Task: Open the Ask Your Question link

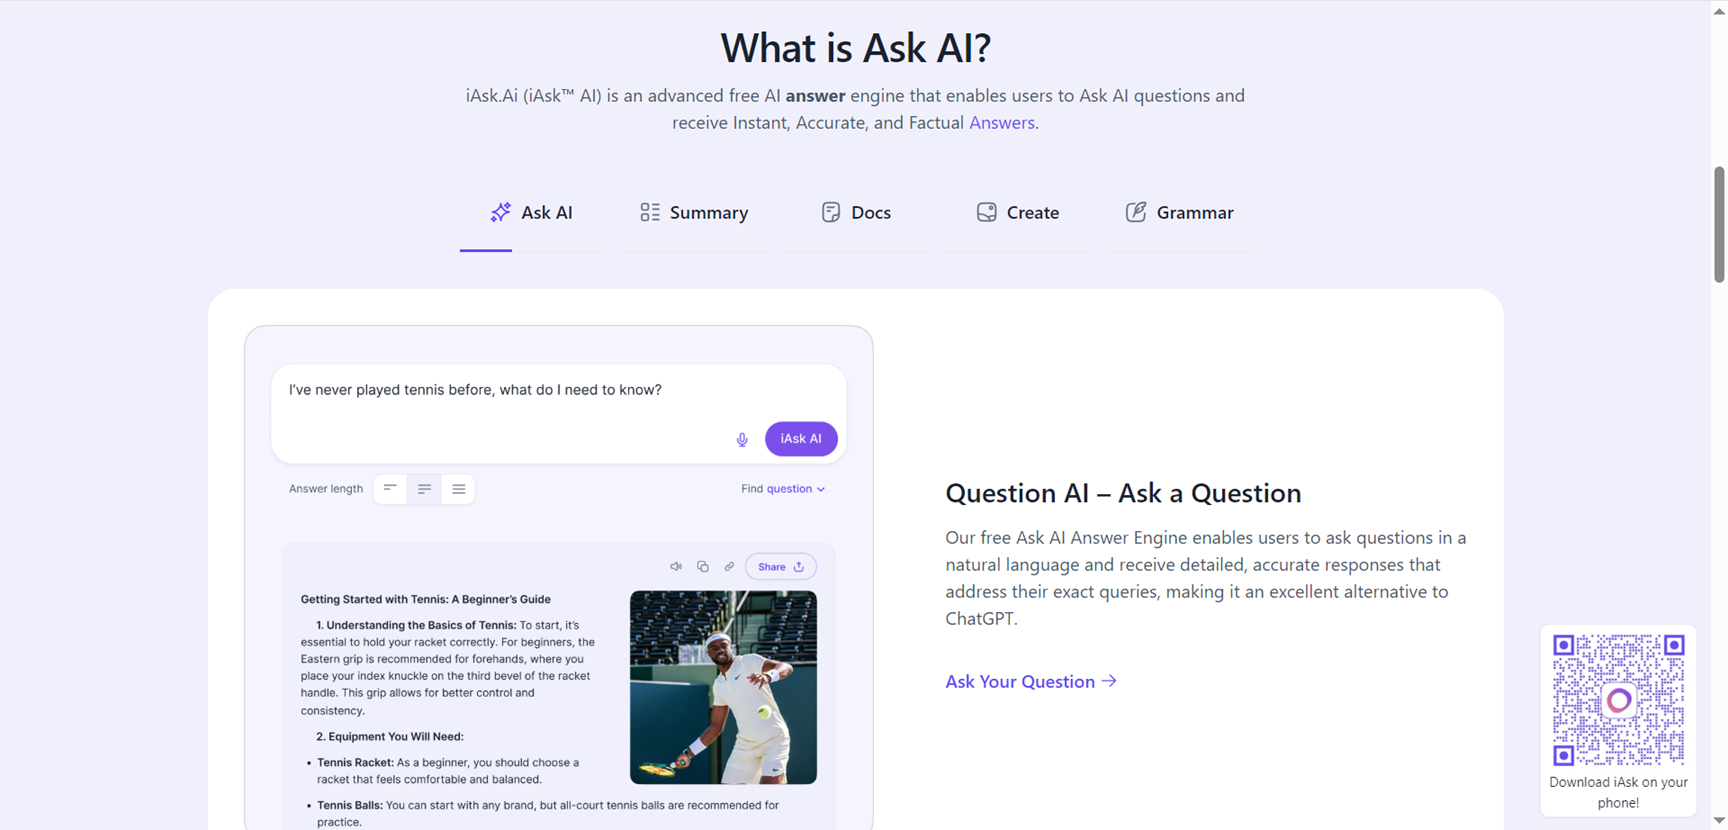Action: 1031,682
